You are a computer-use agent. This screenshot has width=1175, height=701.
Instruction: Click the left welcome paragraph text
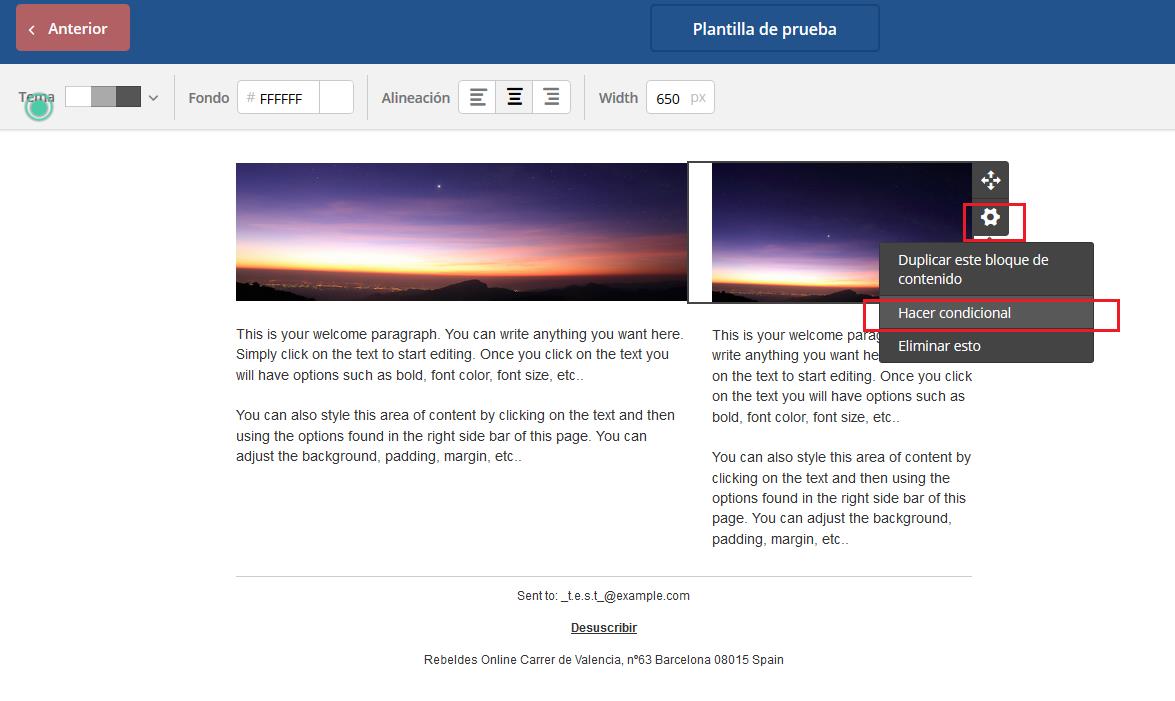tap(460, 355)
